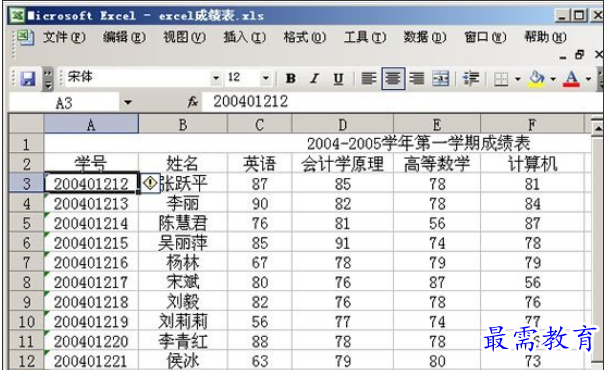
Task: Click header cell 学号
Action: [x=91, y=164]
